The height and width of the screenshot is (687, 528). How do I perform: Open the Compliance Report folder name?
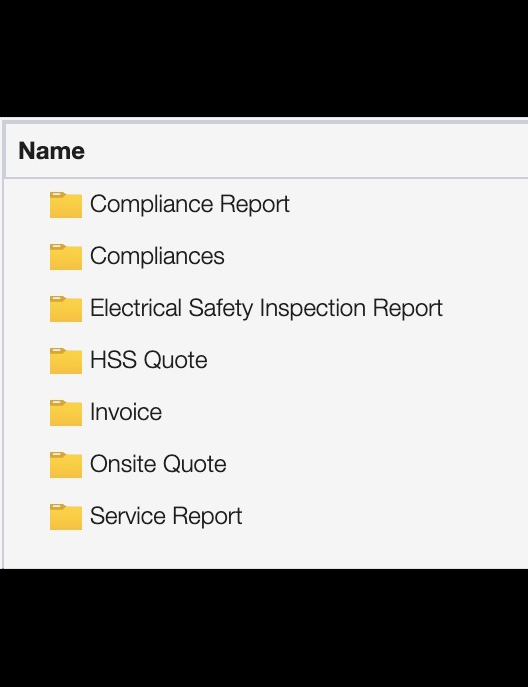coord(190,204)
